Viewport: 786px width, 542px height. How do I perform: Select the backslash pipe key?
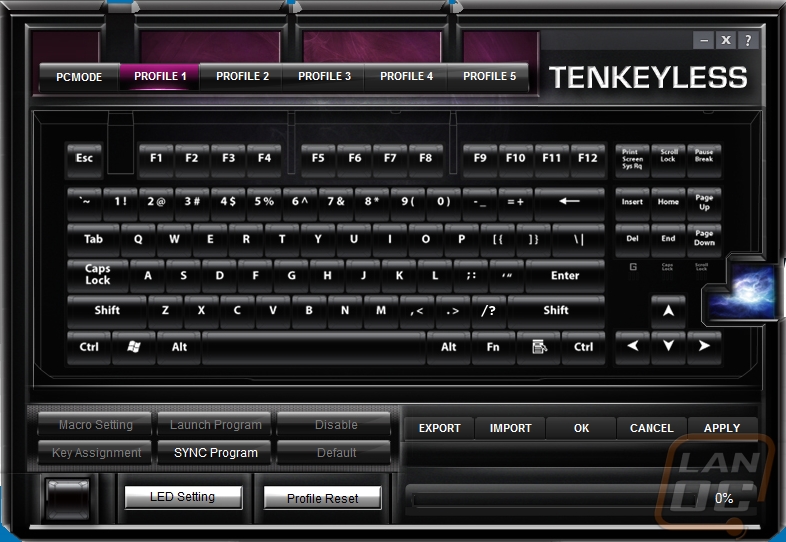[578, 240]
